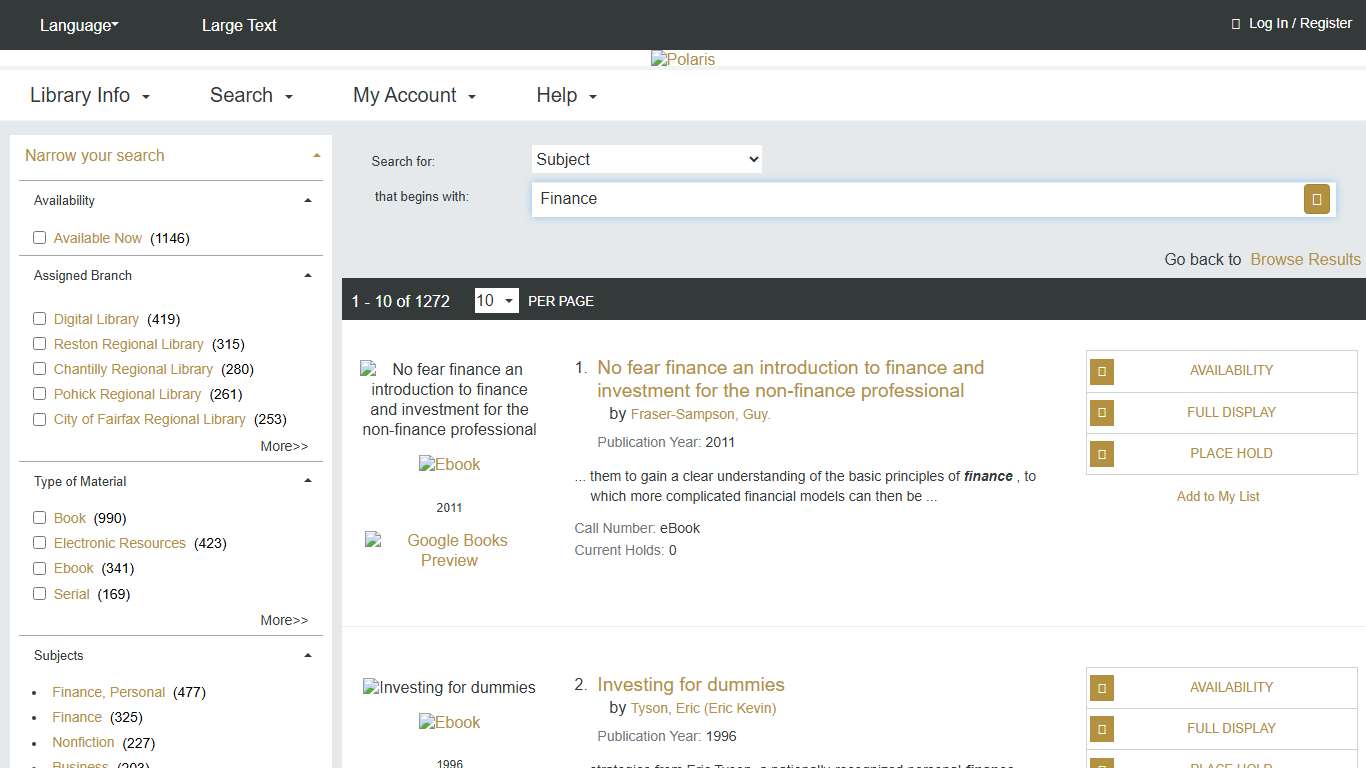Click the Finance search text field
Image resolution: width=1366 pixels, height=768 pixels.
click(x=915, y=199)
